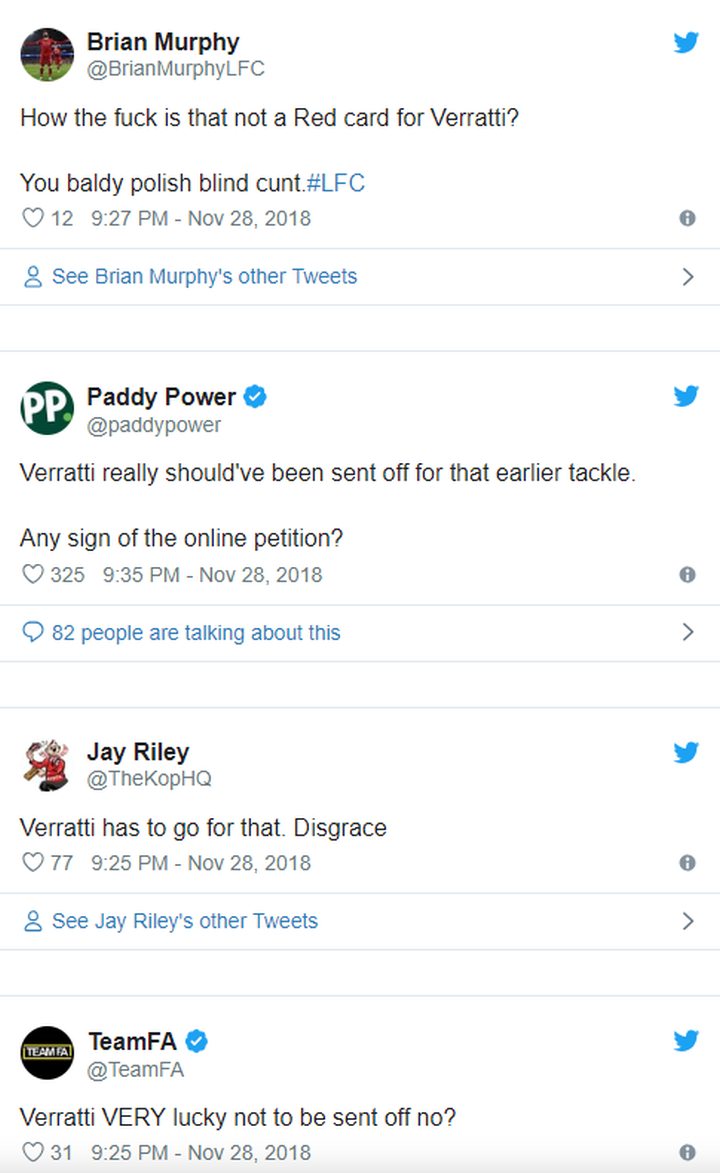Click Twitter bird icon on Brian Murphy's tweet

[686, 42]
